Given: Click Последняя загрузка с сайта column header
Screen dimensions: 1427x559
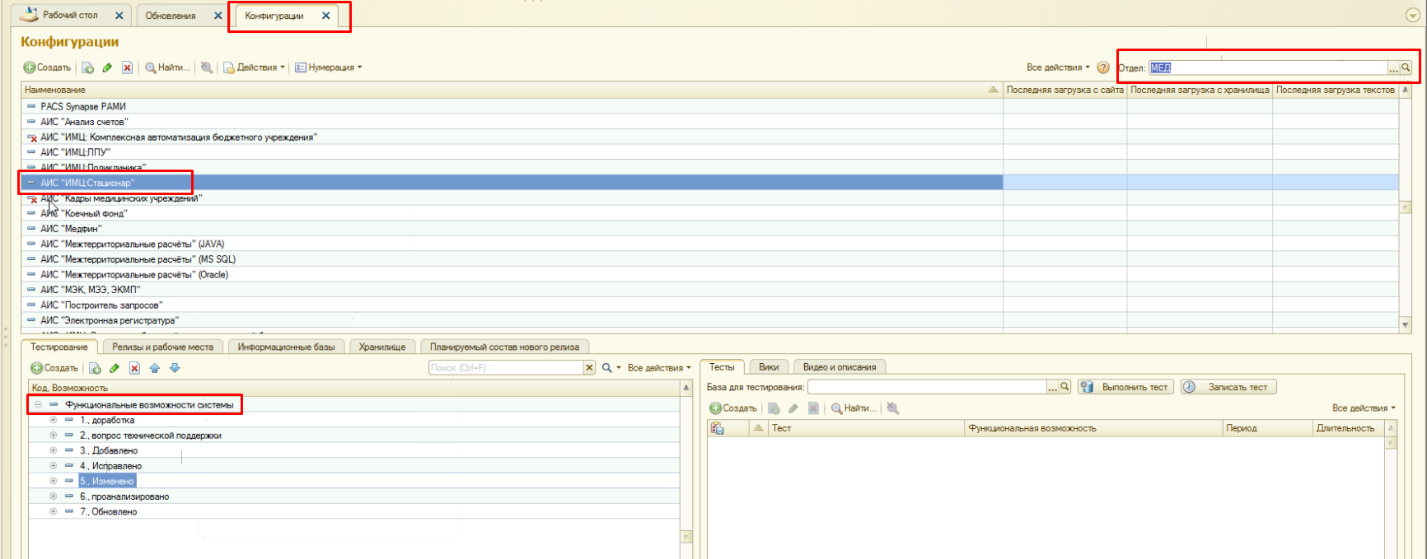Looking at the screenshot, I should pos(1065,90).
